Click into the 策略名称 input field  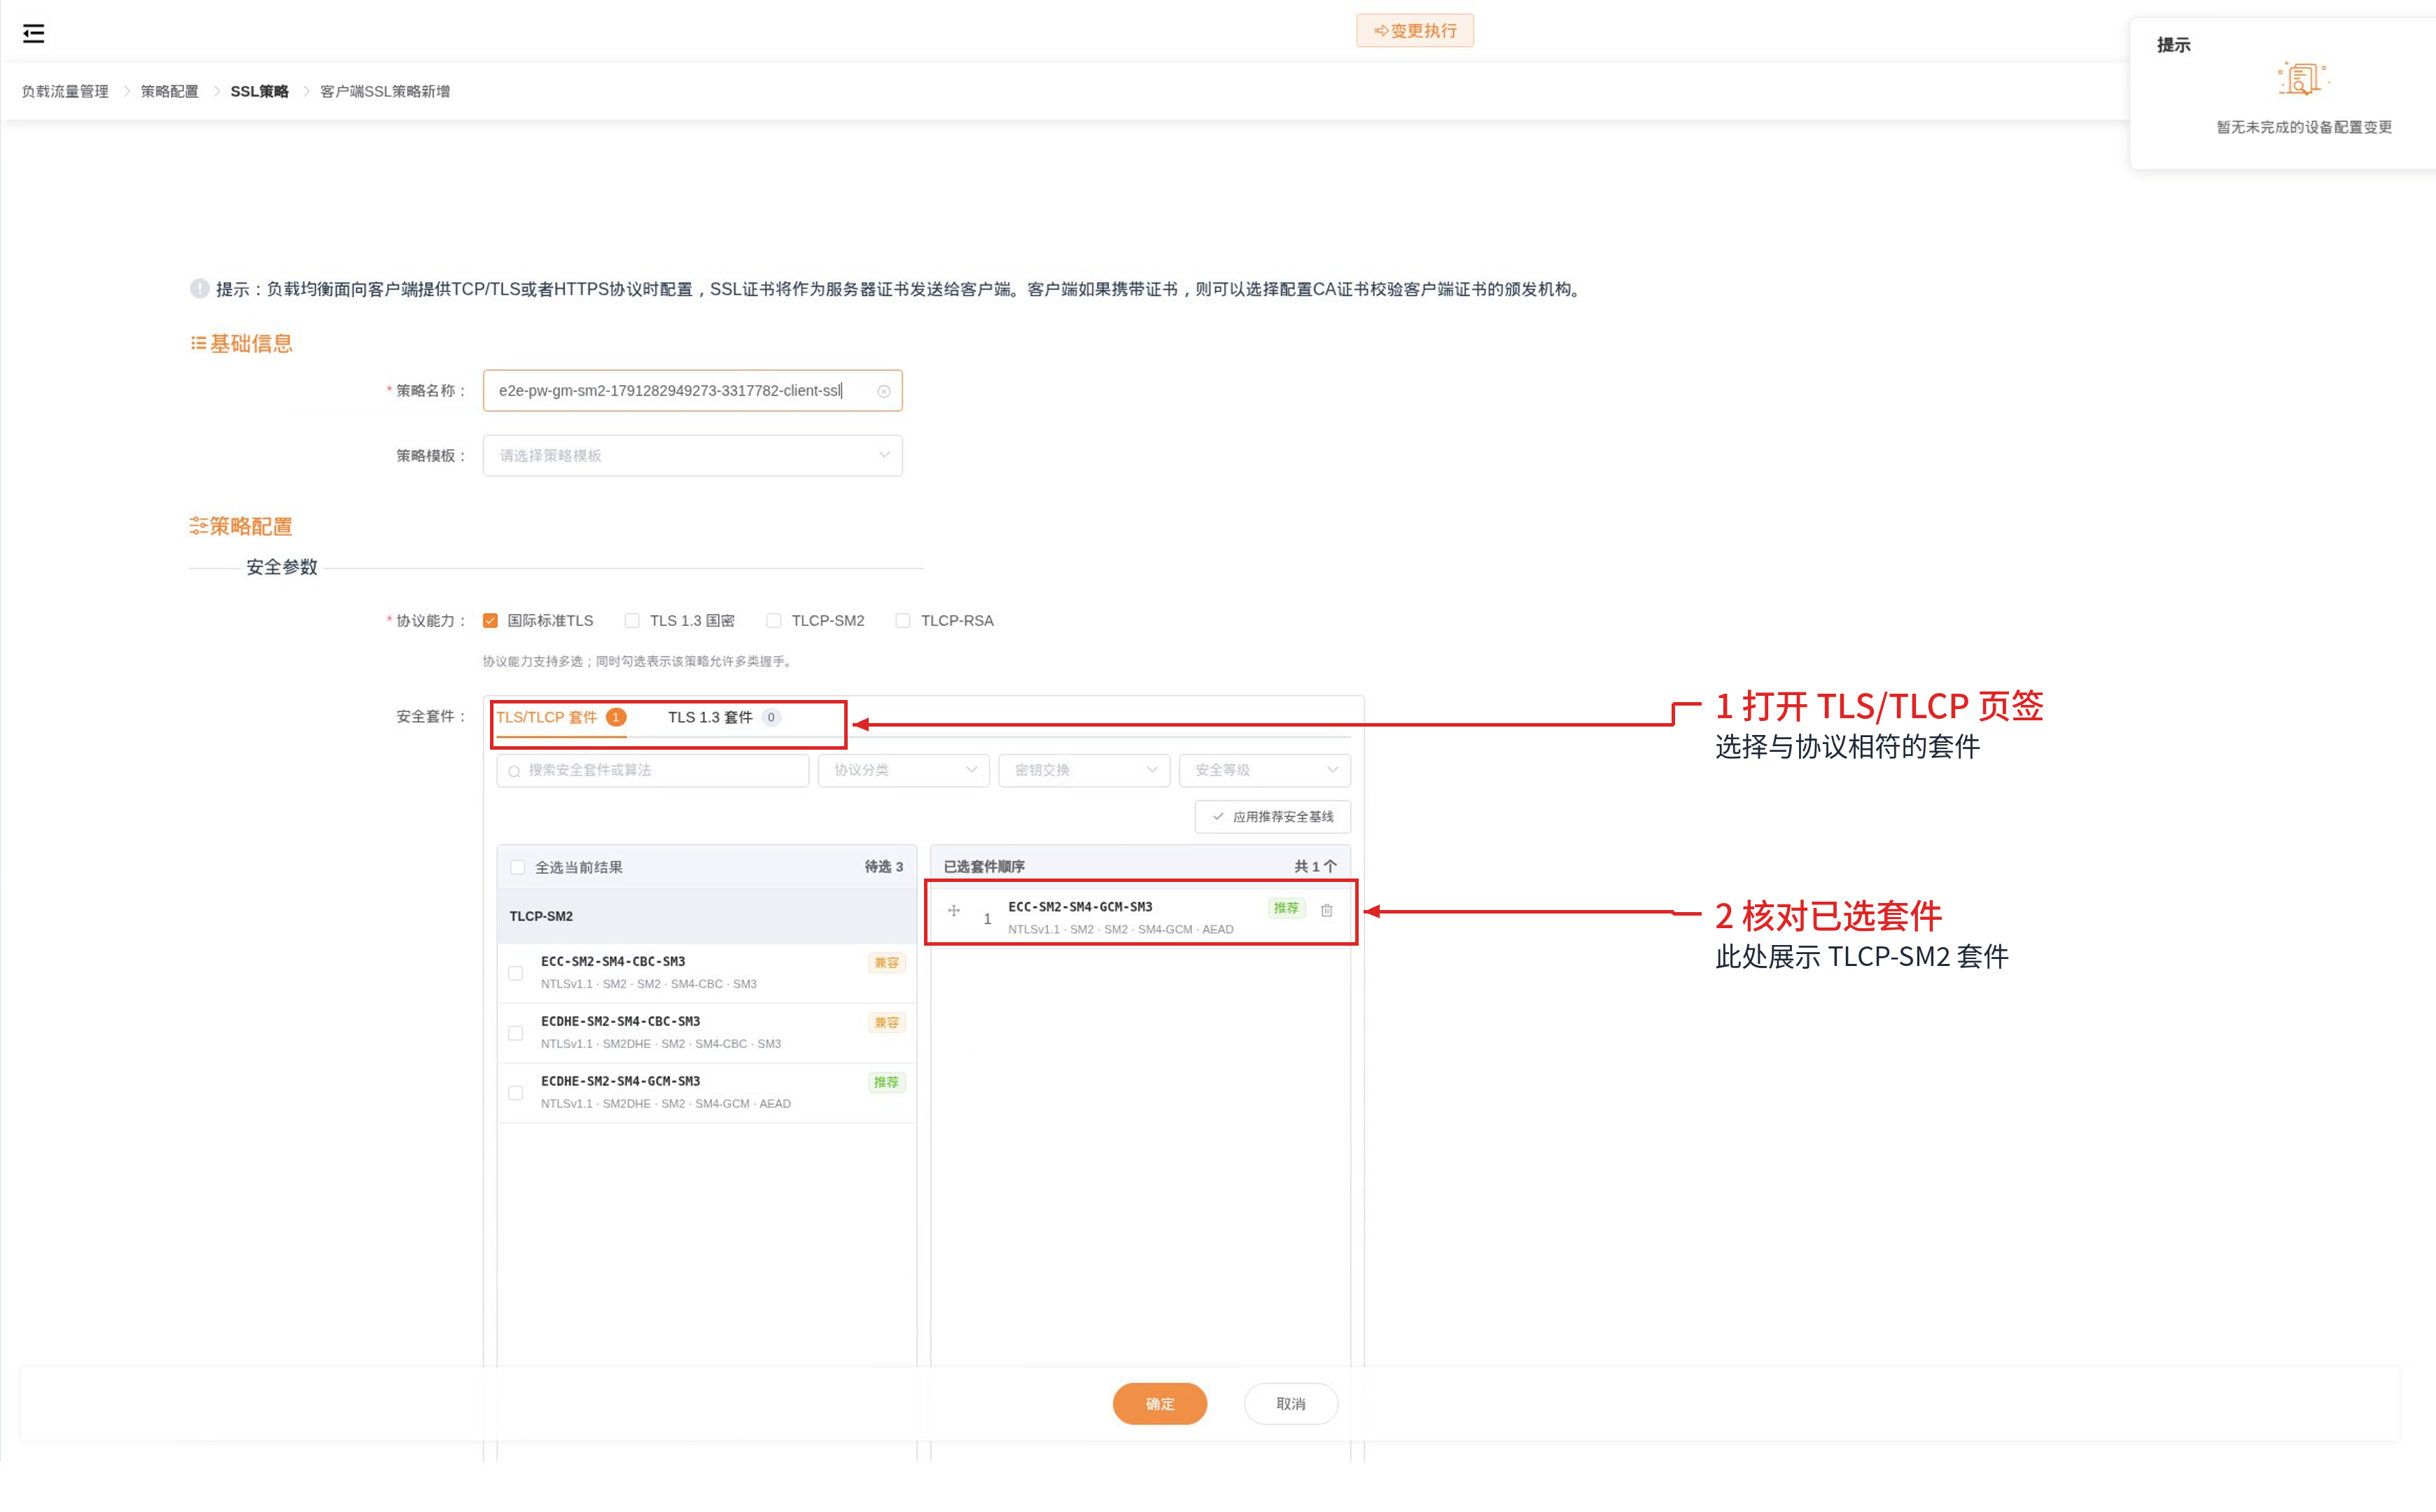tap(692, 391)
